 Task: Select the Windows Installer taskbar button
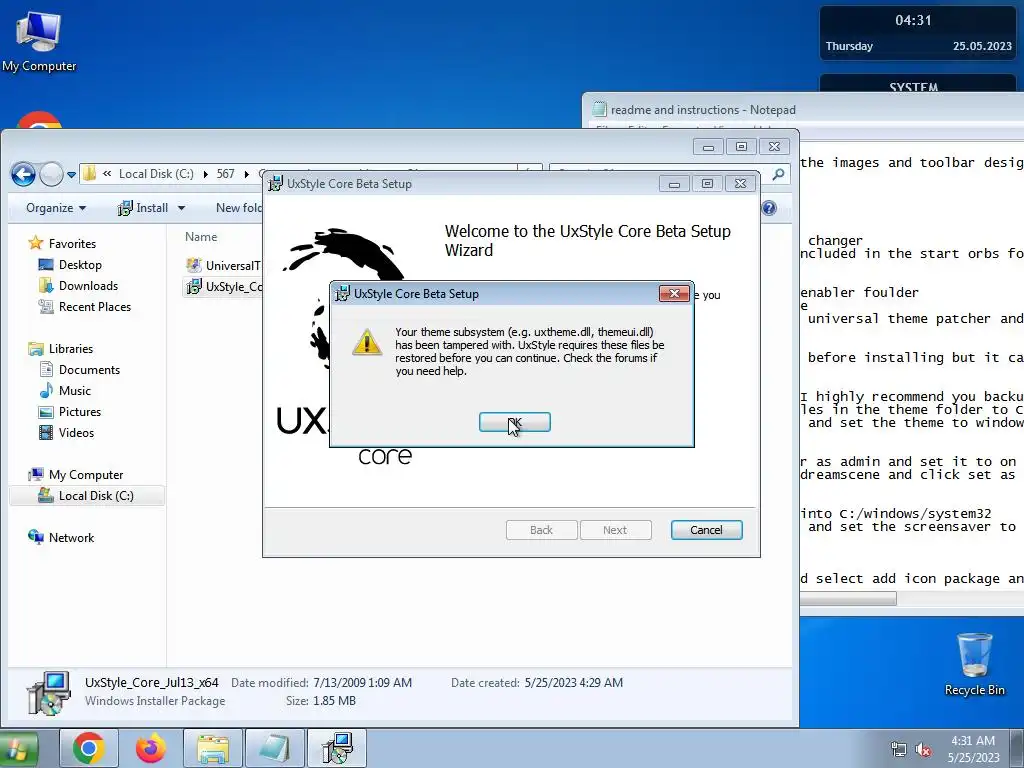337,748
